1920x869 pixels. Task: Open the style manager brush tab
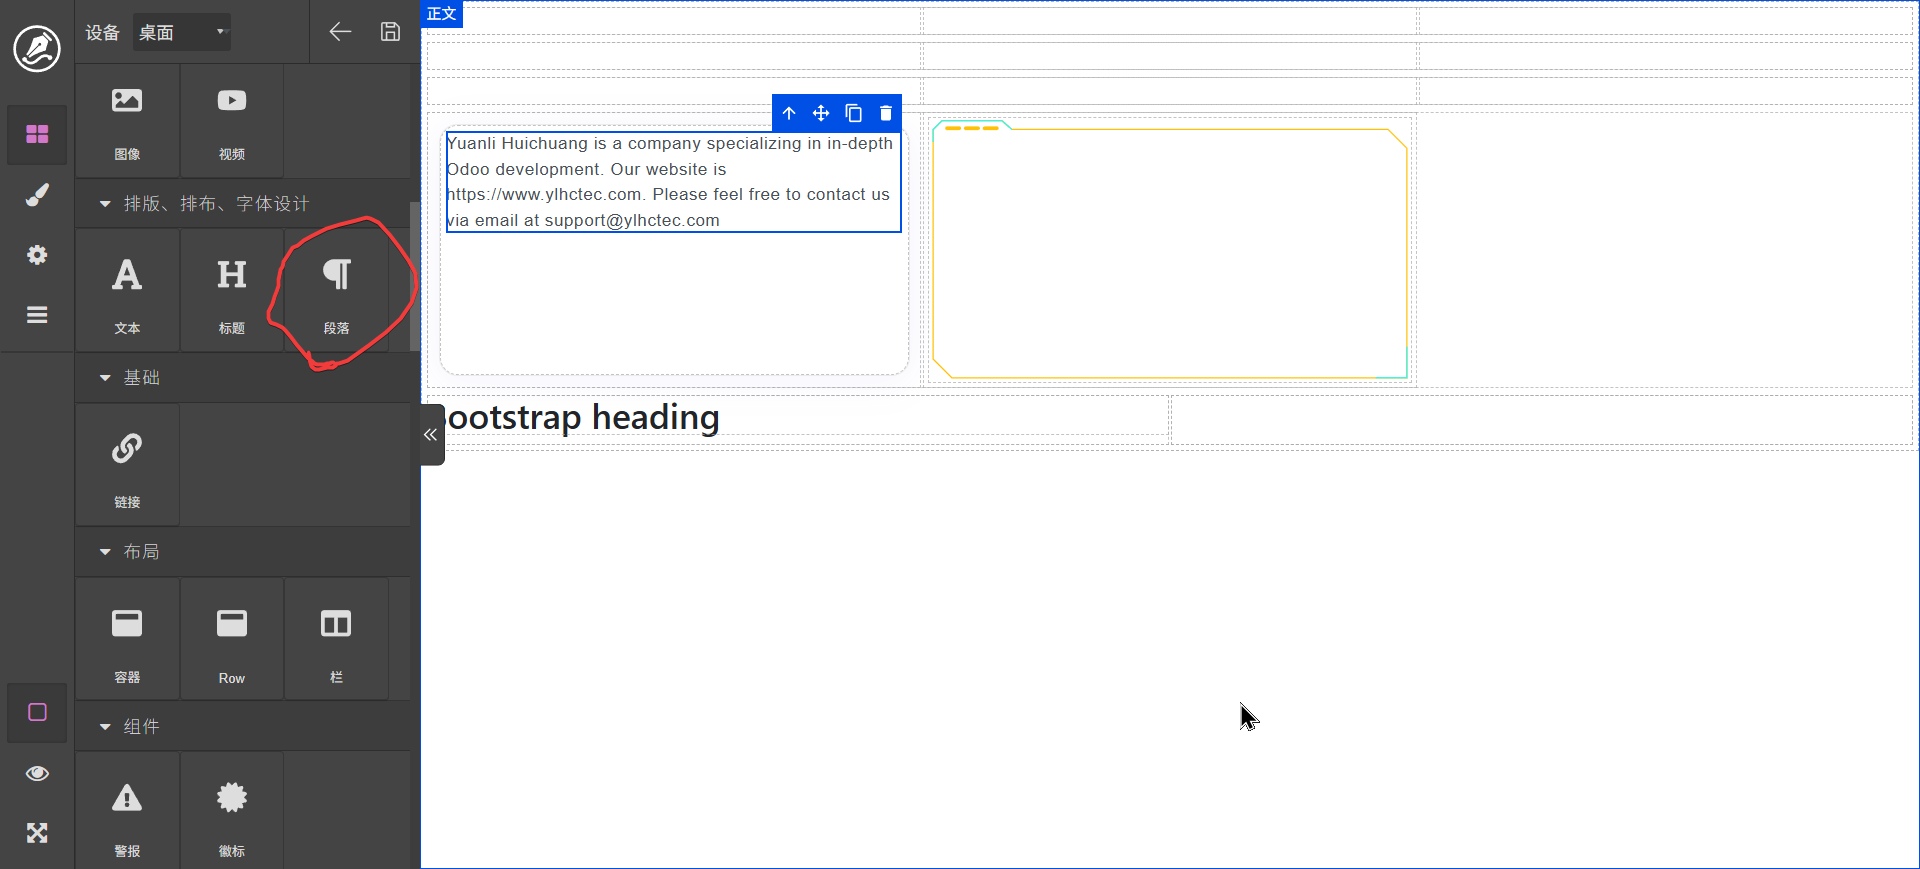pyautogui.click(x=37, y=195)
